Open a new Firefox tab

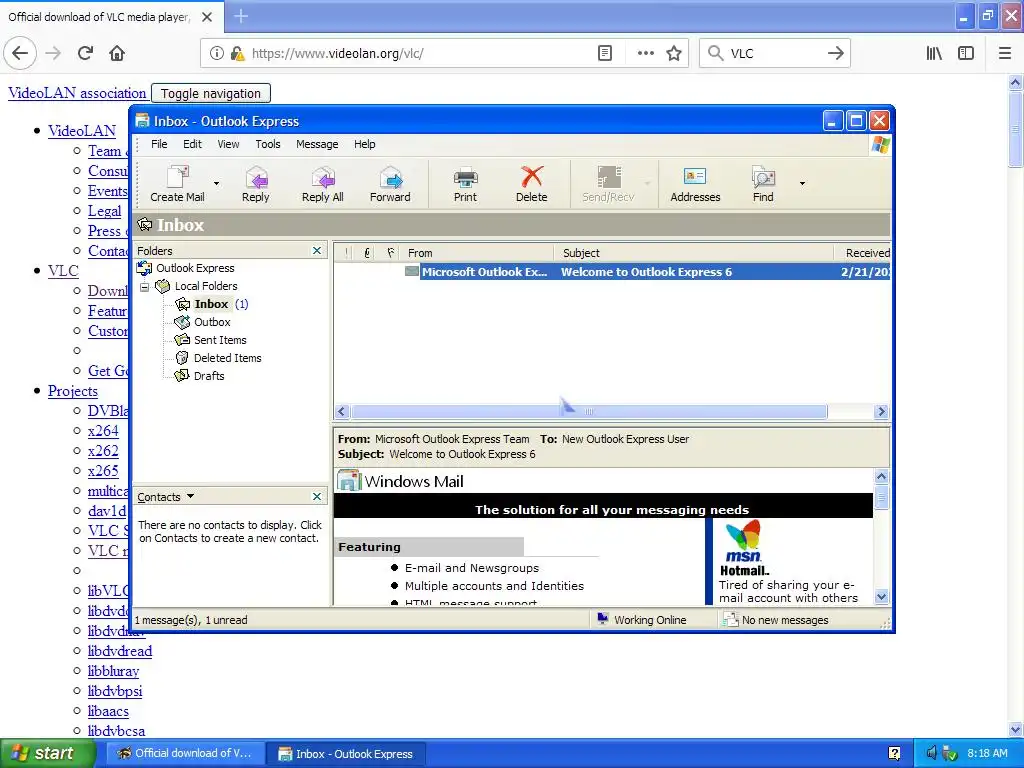click(240, 16)
